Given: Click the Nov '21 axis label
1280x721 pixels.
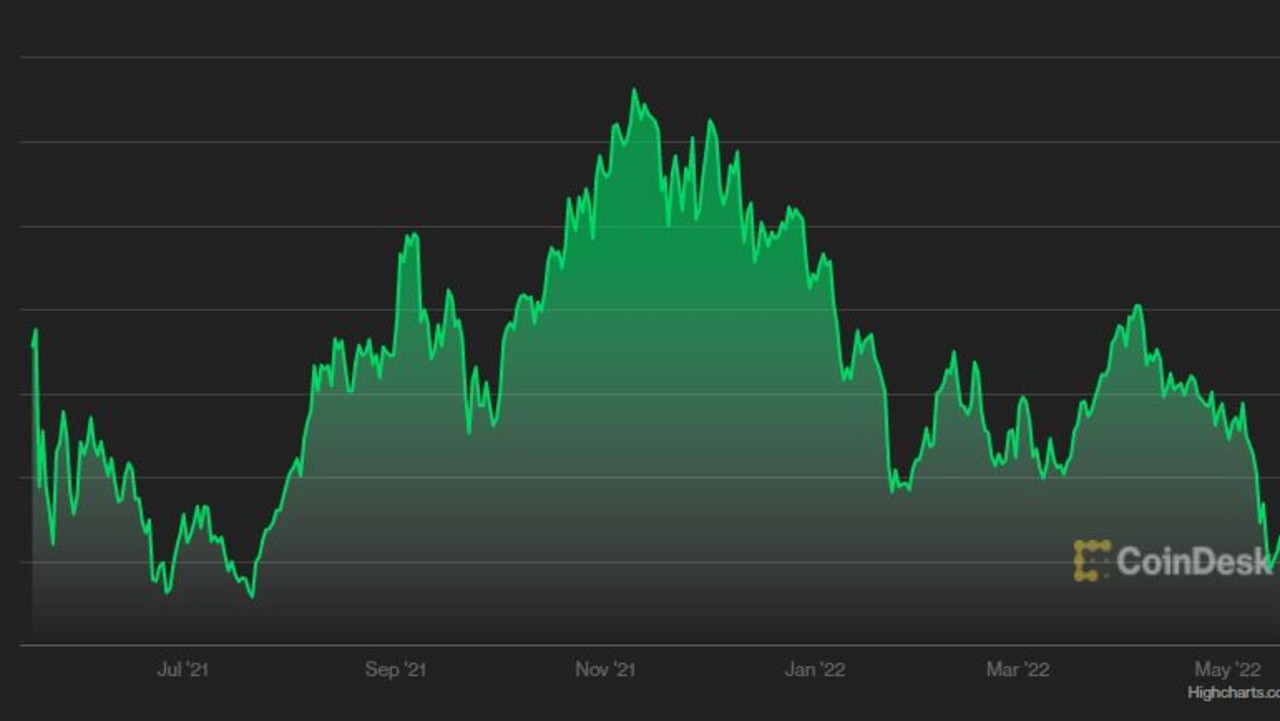Looking at the screenshot, I should coord(605,669).
